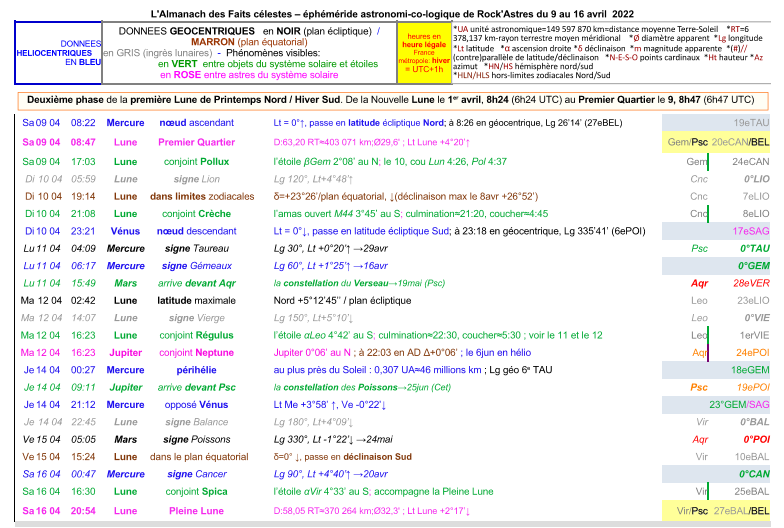Select the latitude maximale entry
Image resolution: width=784 pixels, height=528 pixels.
pos(196,300)
